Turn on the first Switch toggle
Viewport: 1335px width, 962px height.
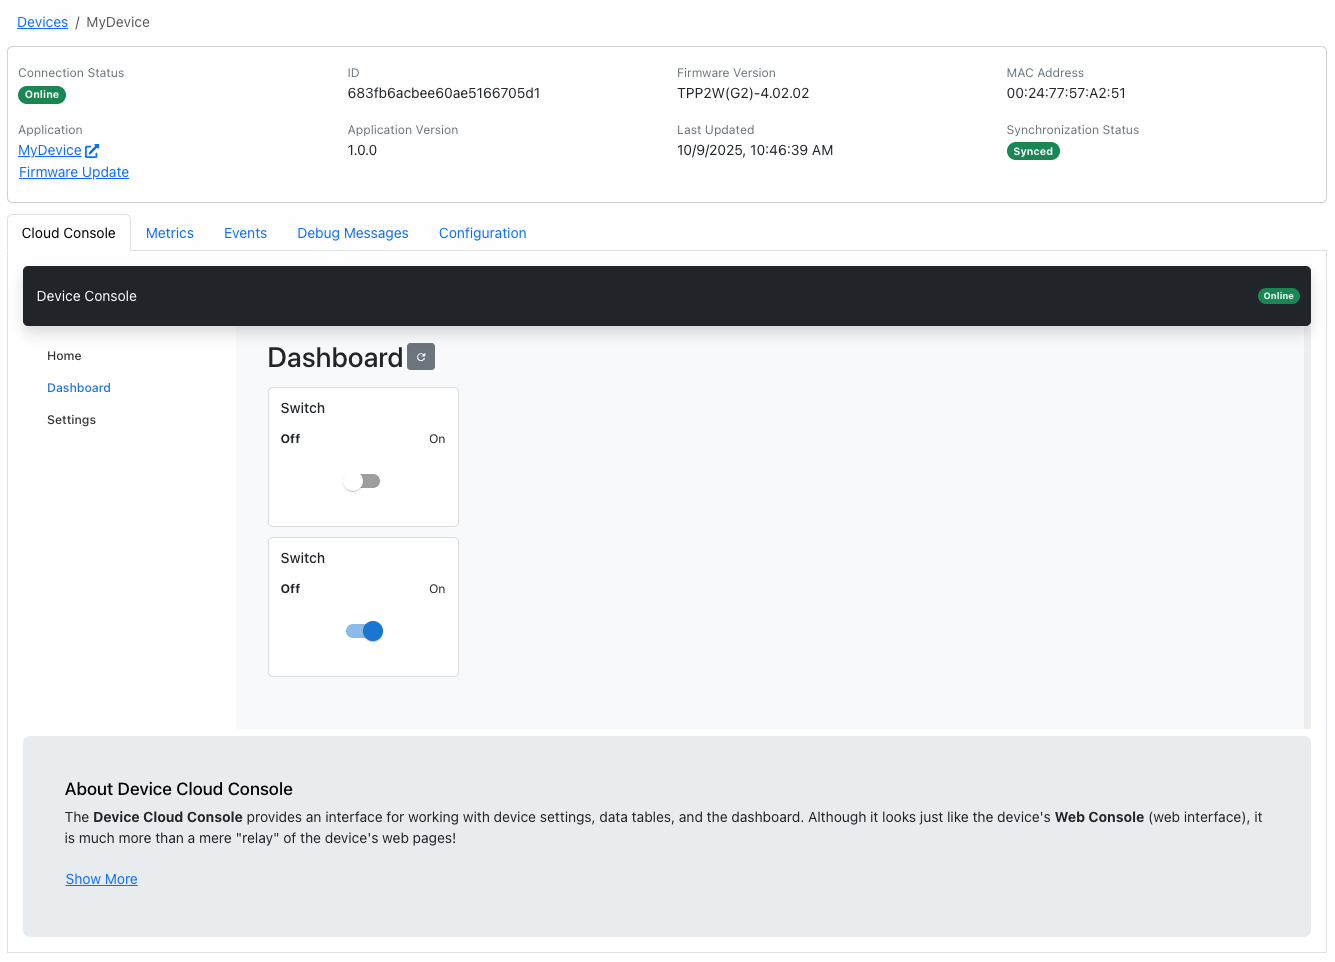pyautogui.click(x=362, y=481)
